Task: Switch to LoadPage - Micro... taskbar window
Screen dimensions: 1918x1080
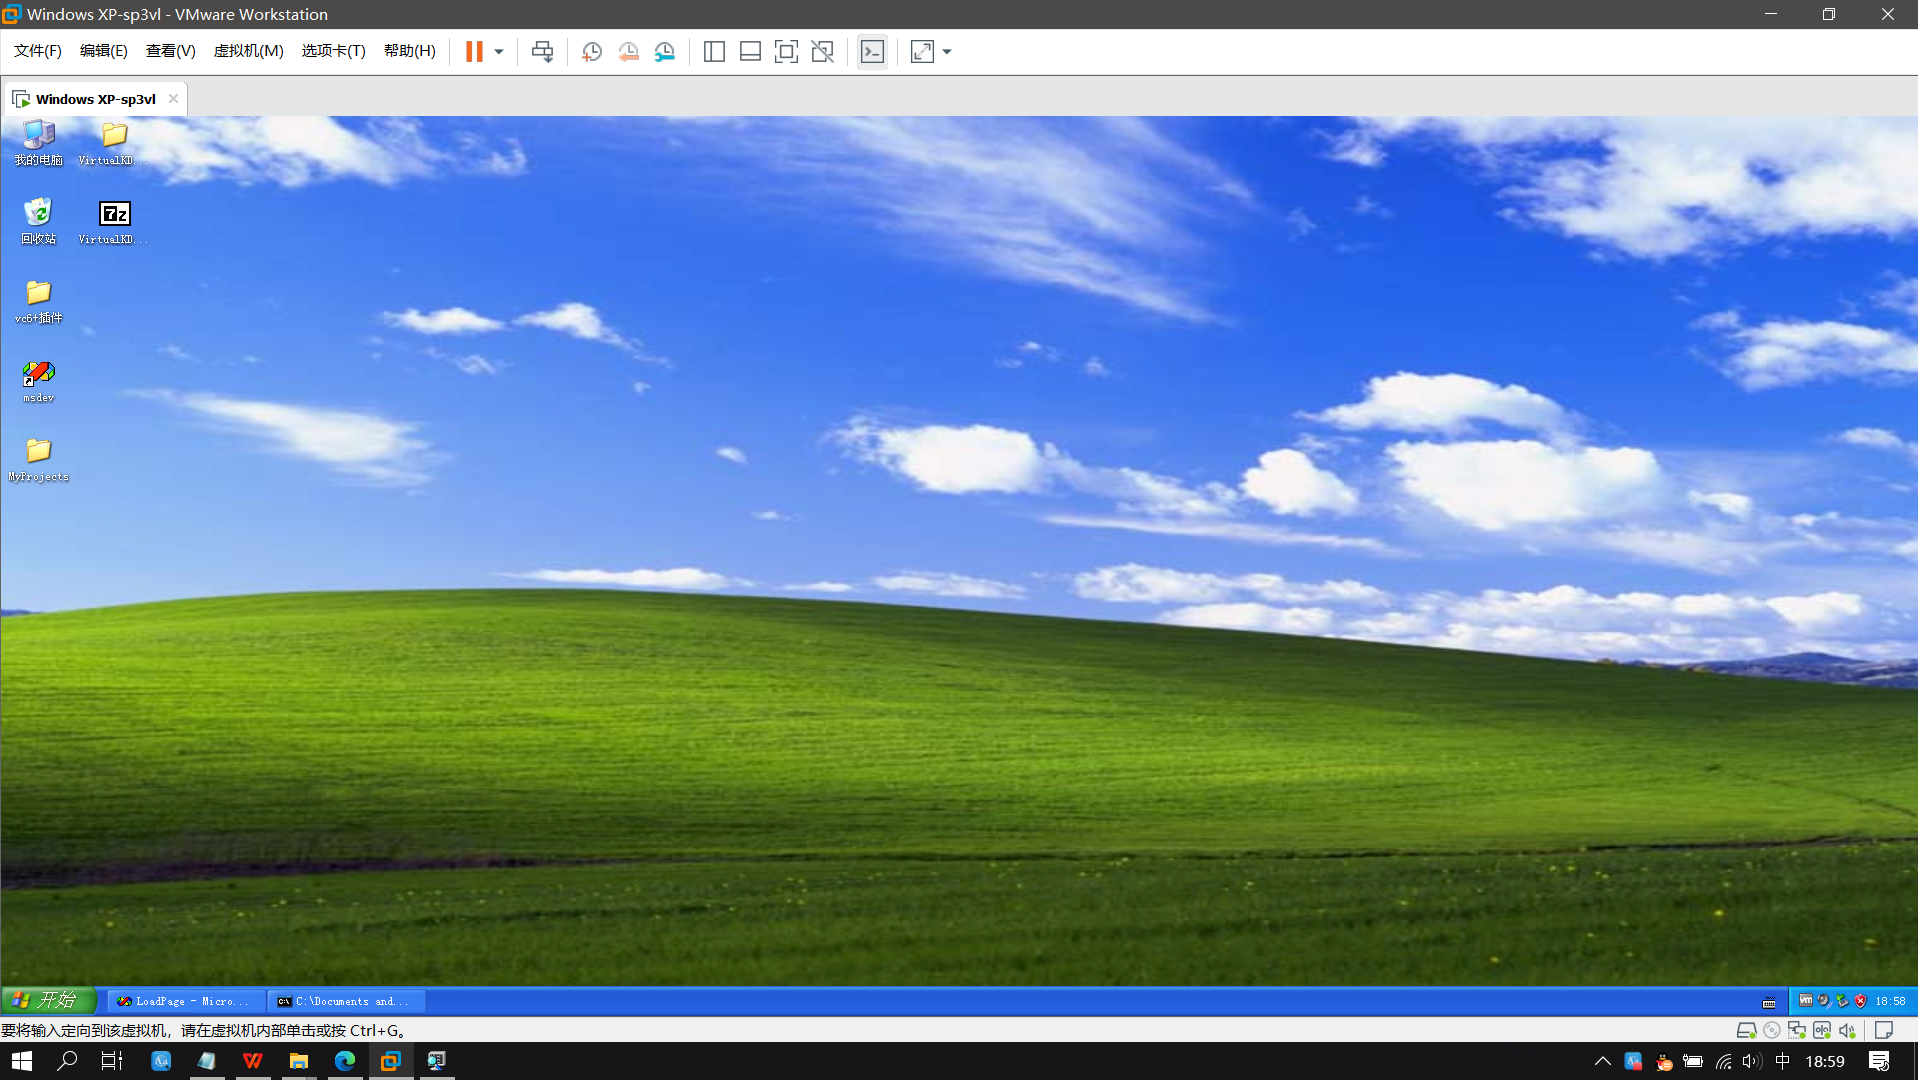Action: 186,1001
